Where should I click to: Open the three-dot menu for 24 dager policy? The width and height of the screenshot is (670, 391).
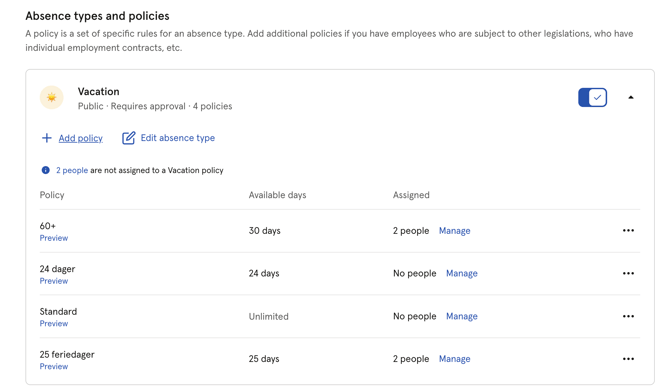pos(628,273)
